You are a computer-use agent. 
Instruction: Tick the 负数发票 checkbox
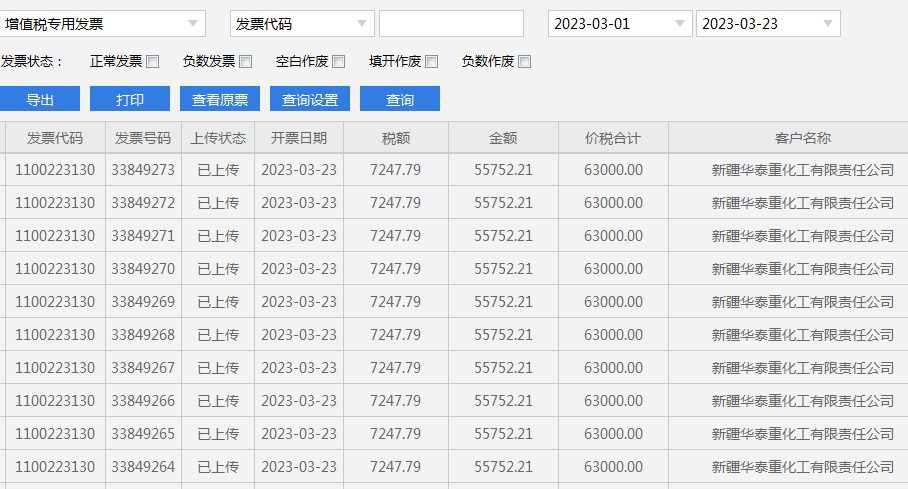(x=246, y=62)
